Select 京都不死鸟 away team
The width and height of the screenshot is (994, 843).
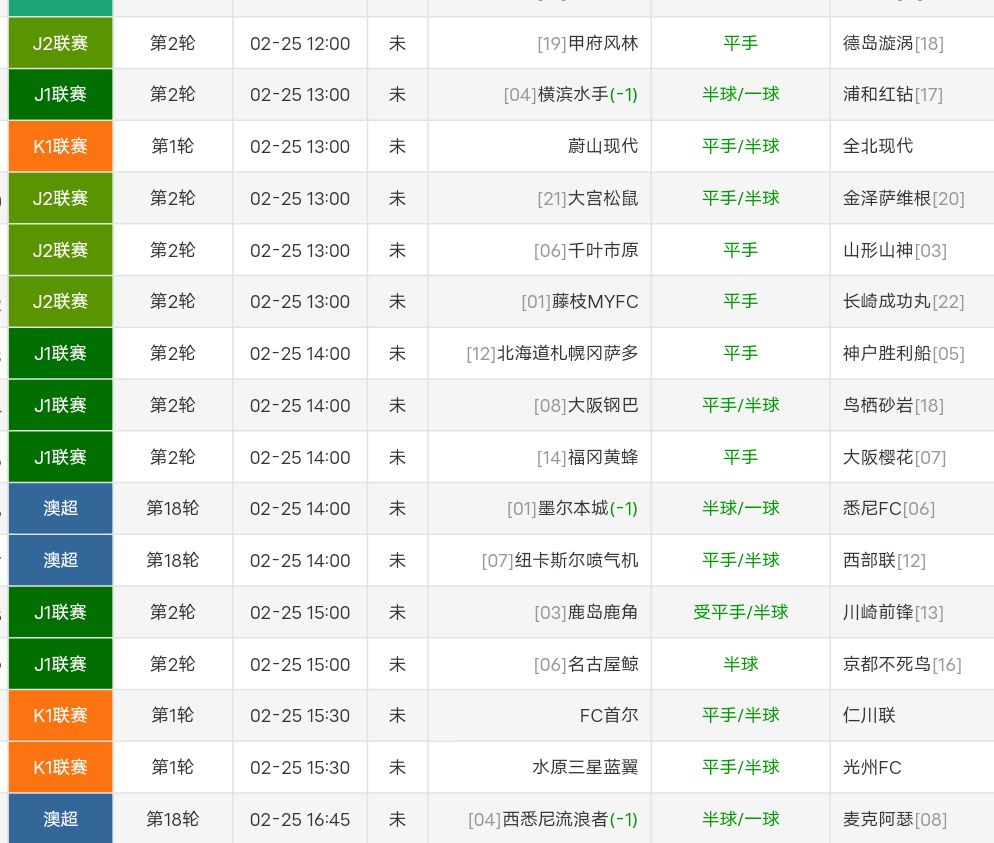(887, 664)
